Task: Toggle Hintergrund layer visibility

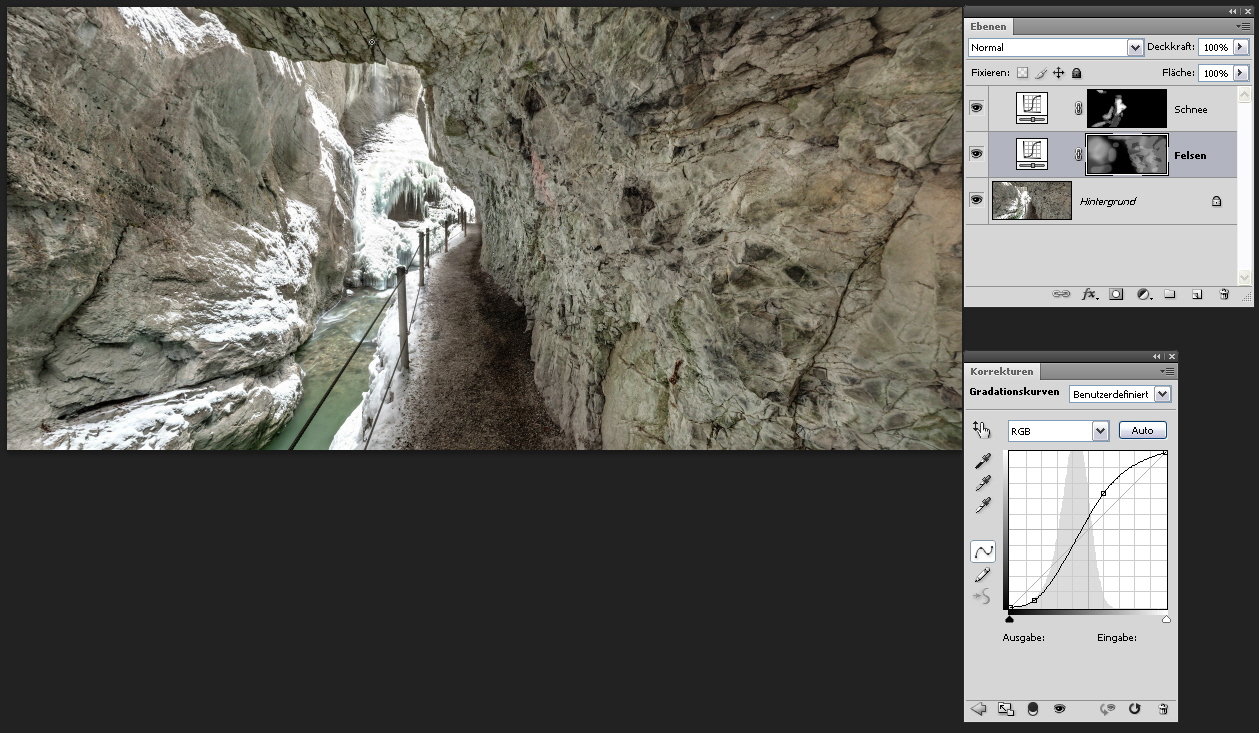Action: click(x=976, y=200)
